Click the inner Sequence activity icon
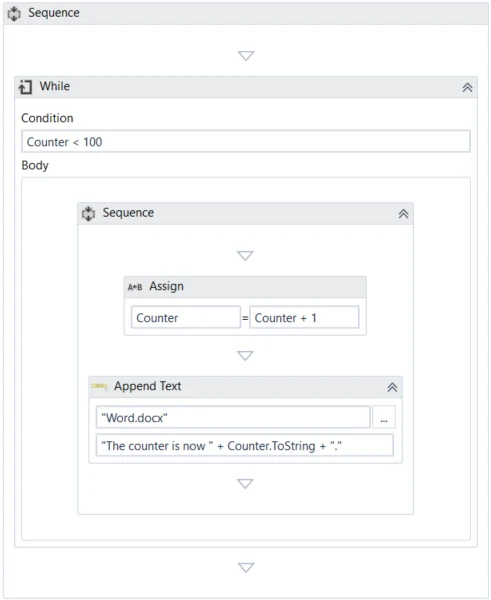Image resolution: width=491 pixels, height=600 pixels. pyautogui.click(x=88, y=214)
